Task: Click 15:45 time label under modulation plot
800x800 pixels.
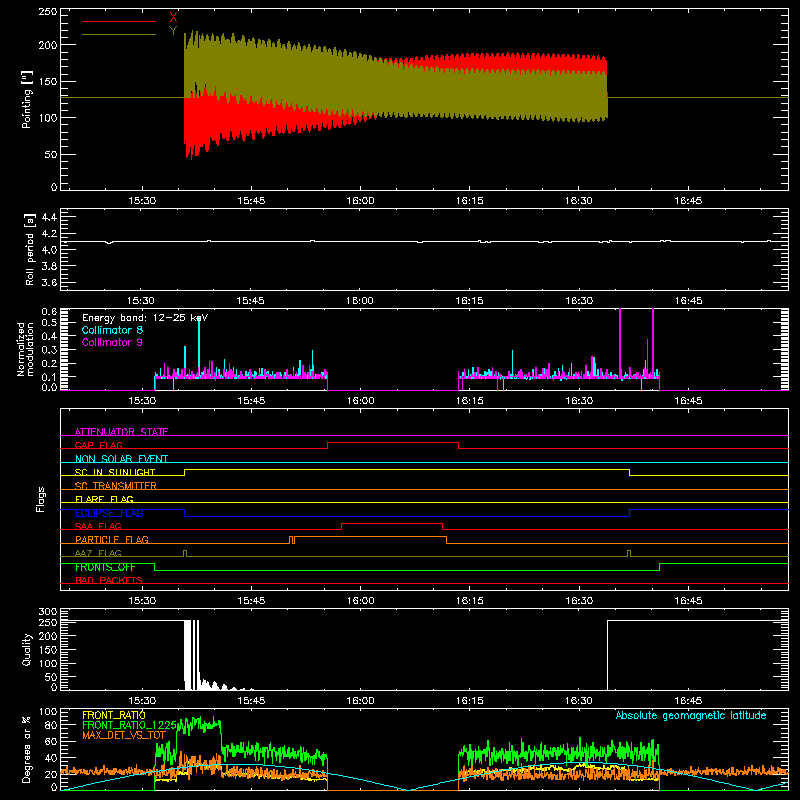Action: tap(251, 401)
